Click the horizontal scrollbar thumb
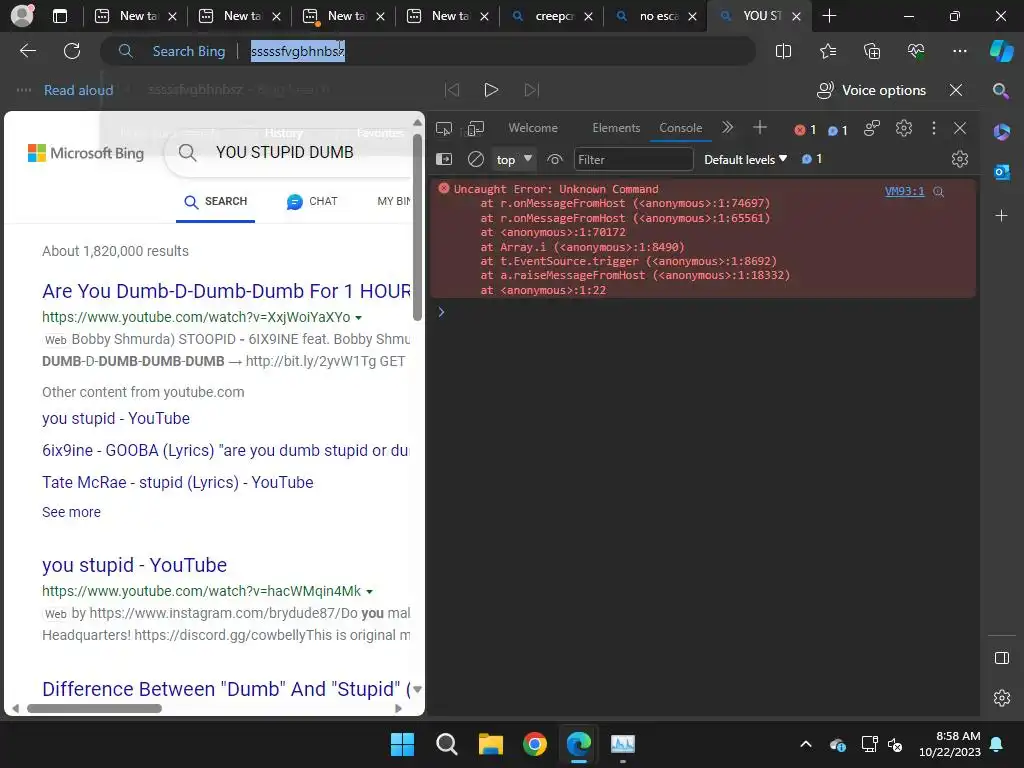1024x768 pixels. [x=94, y=708]
